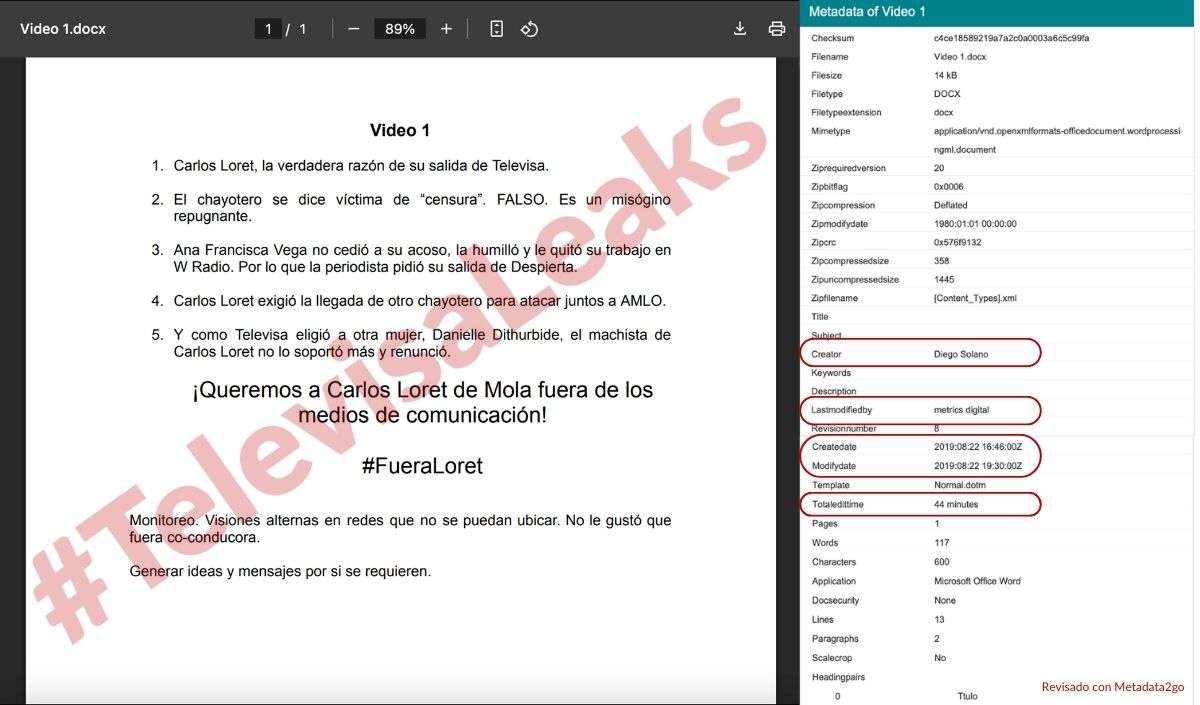Click the #FueraLoret hashtag in document
The image size is (1200, 705).
point(422,466)
